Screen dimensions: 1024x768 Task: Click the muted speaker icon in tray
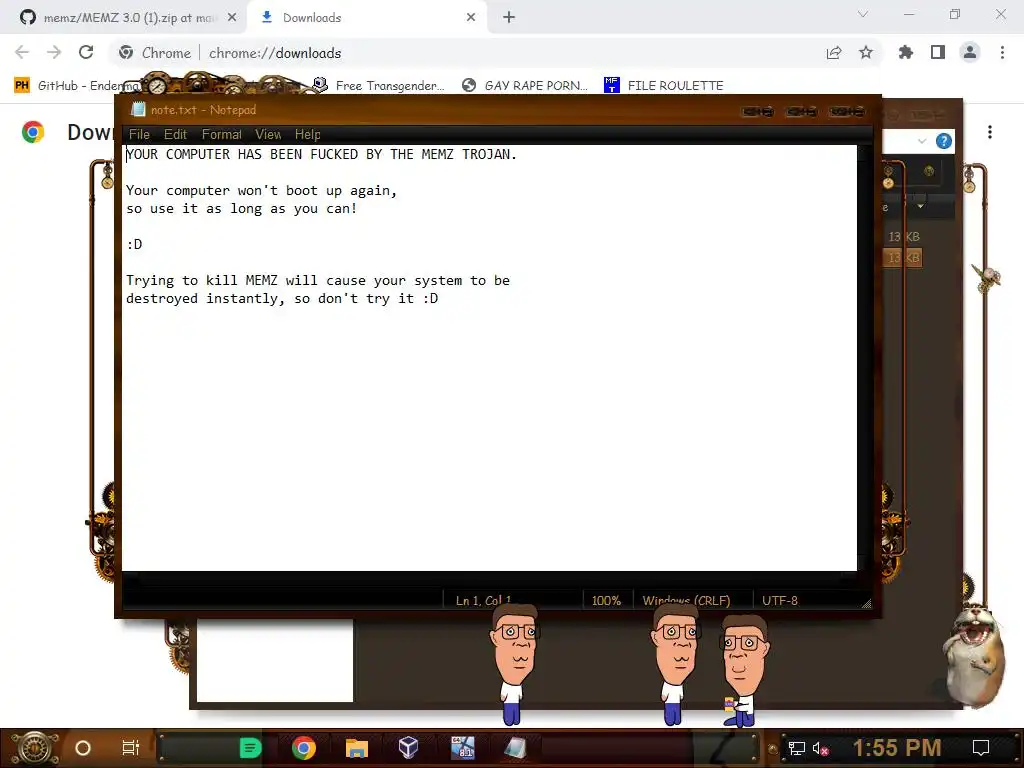coord(820,748)
